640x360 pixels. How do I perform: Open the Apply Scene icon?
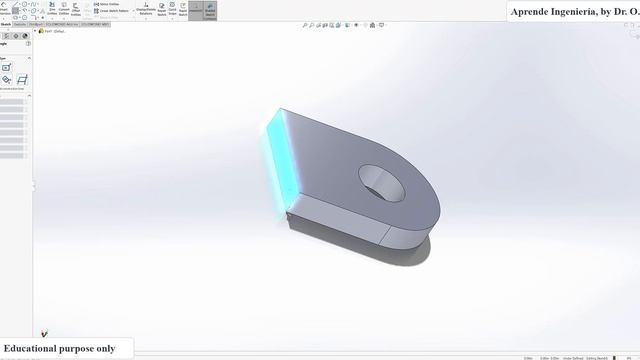pos(372,25)
